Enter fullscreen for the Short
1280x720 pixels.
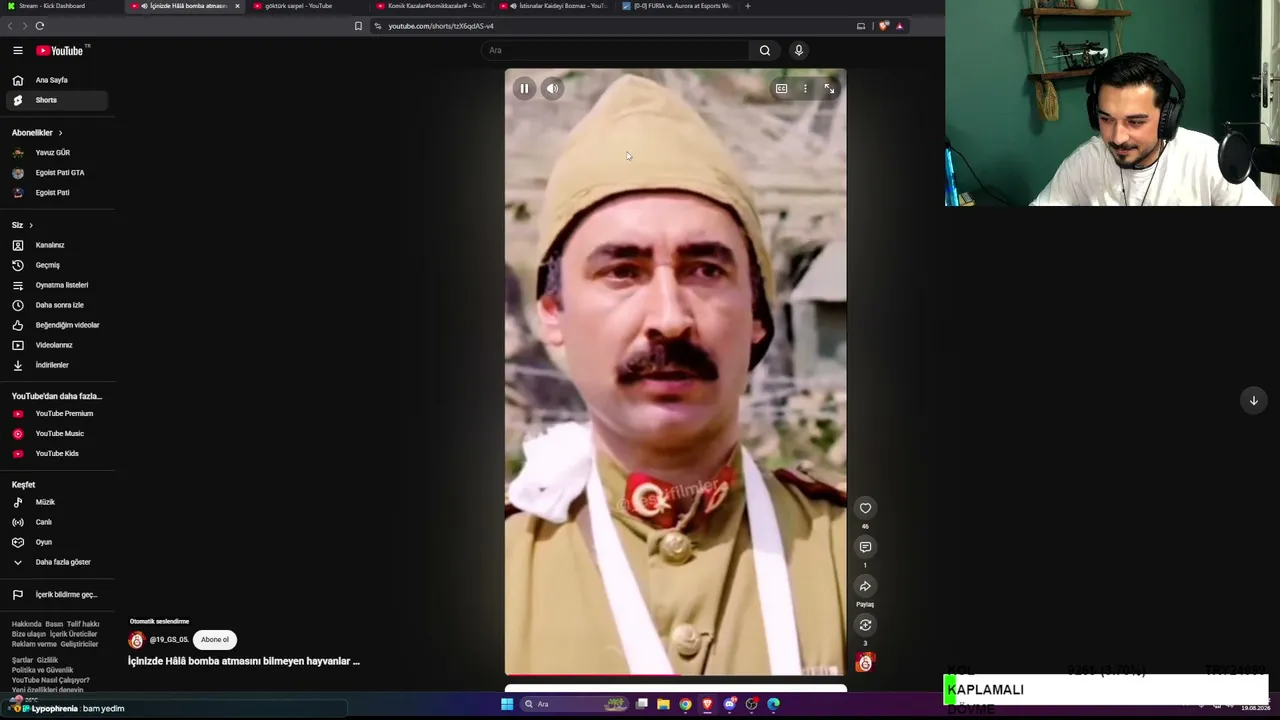(x=829, y=89)
